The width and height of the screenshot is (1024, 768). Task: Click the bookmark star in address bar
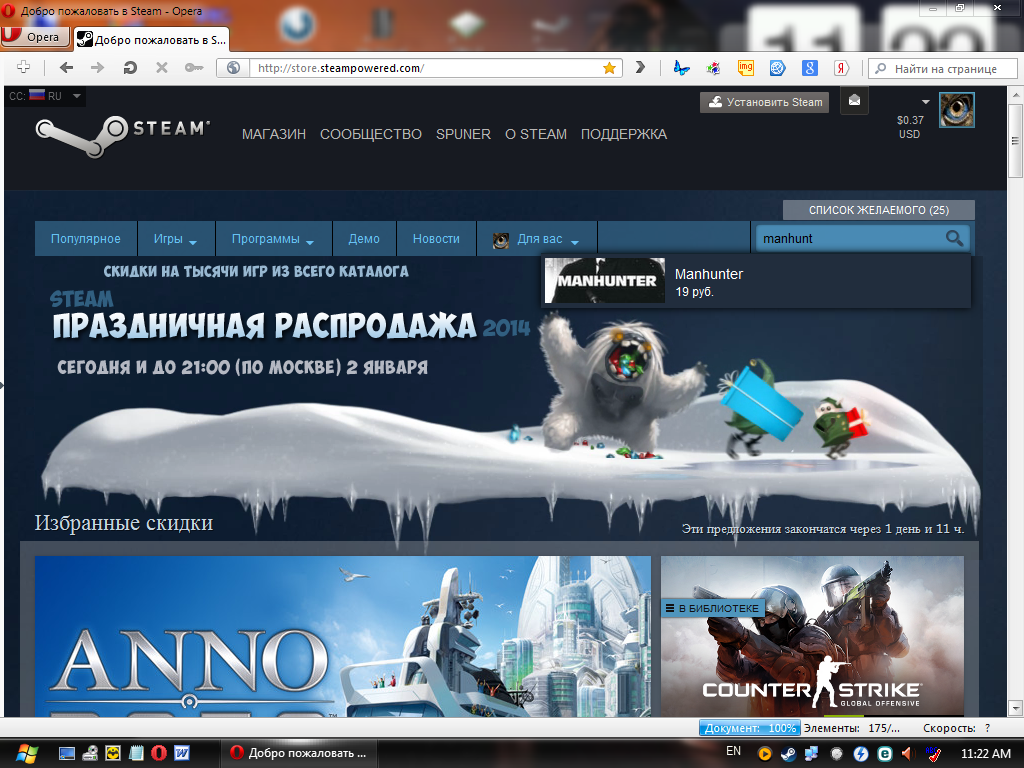[609, 68]
